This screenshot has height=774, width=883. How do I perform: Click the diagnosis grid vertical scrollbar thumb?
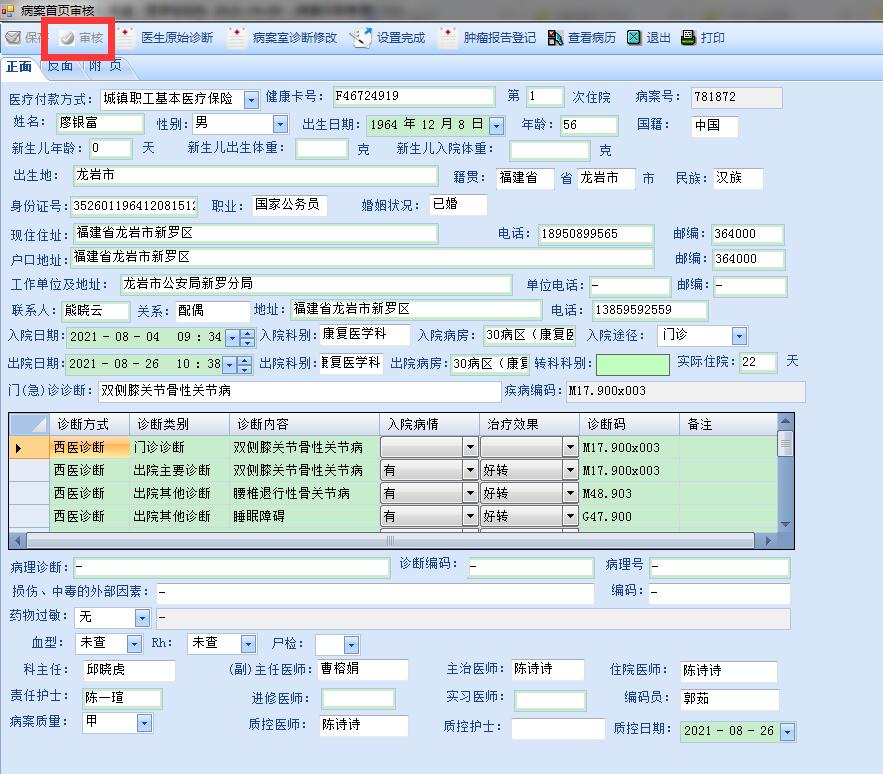(785, 443)
